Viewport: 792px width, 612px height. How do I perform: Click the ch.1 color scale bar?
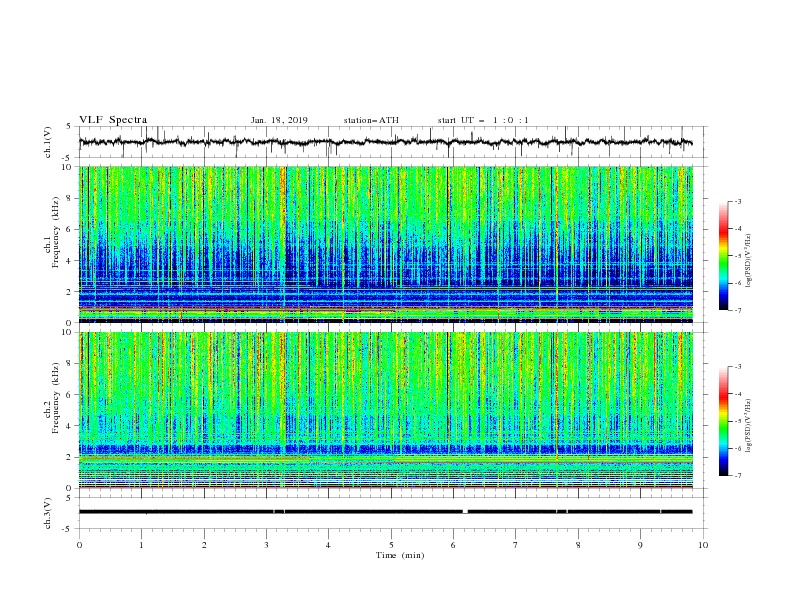click(x=723, y=256)
